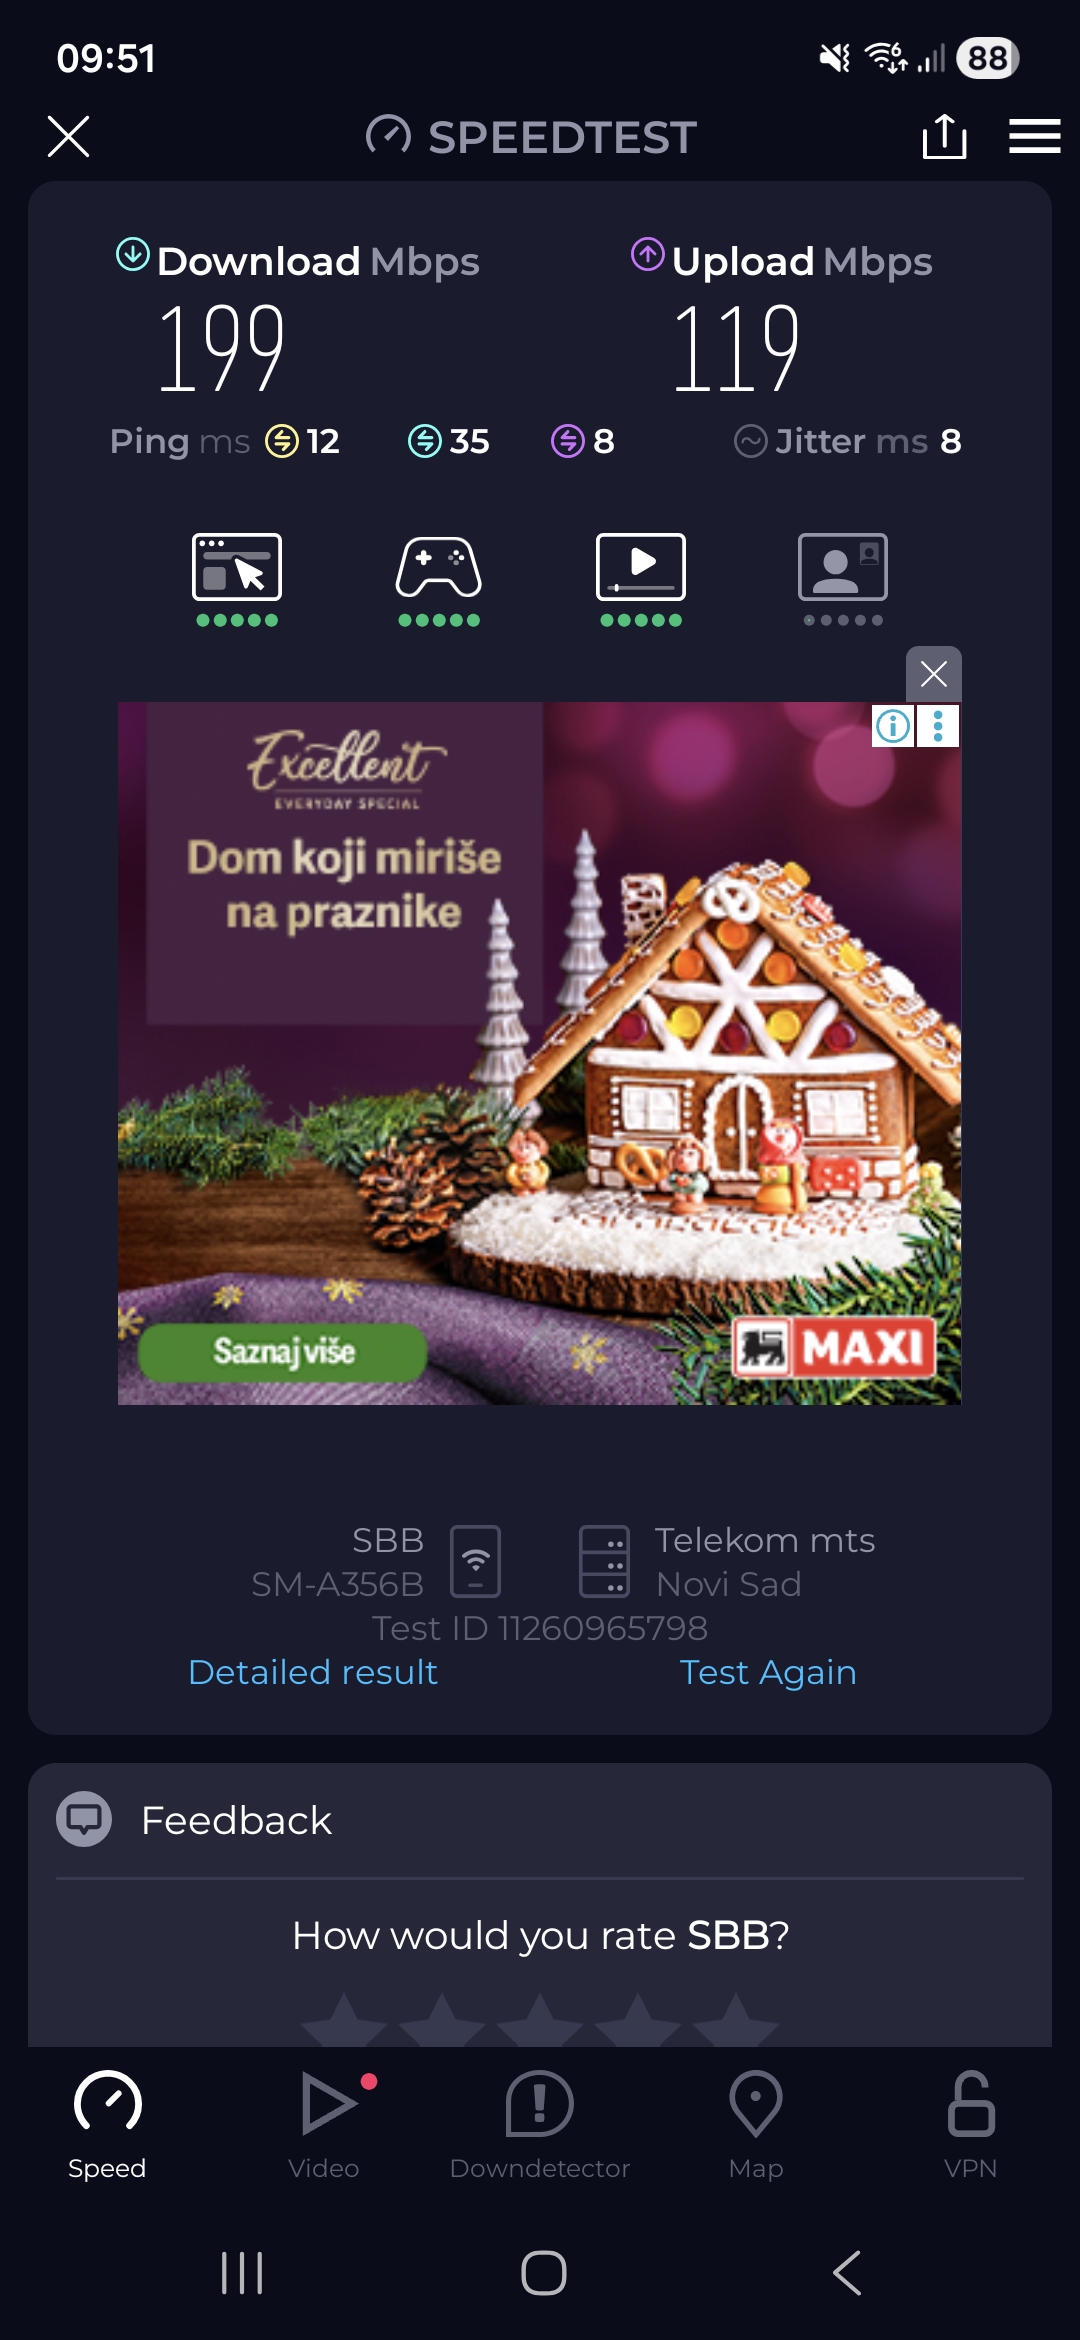Open the Detailed result link
This screenshot has height=2340, width=1080.
313,1672
